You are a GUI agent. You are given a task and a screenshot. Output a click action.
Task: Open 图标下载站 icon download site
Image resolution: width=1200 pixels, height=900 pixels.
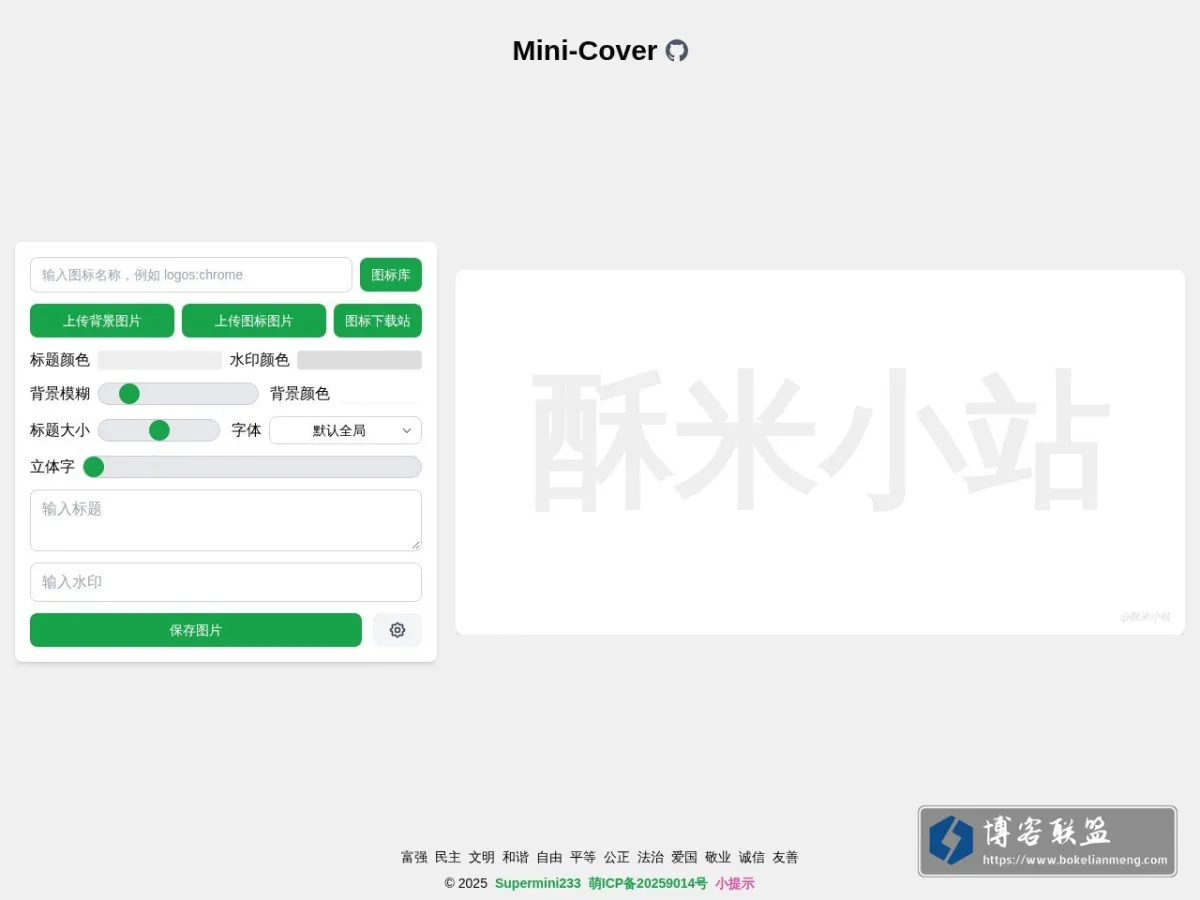point(378,321)
